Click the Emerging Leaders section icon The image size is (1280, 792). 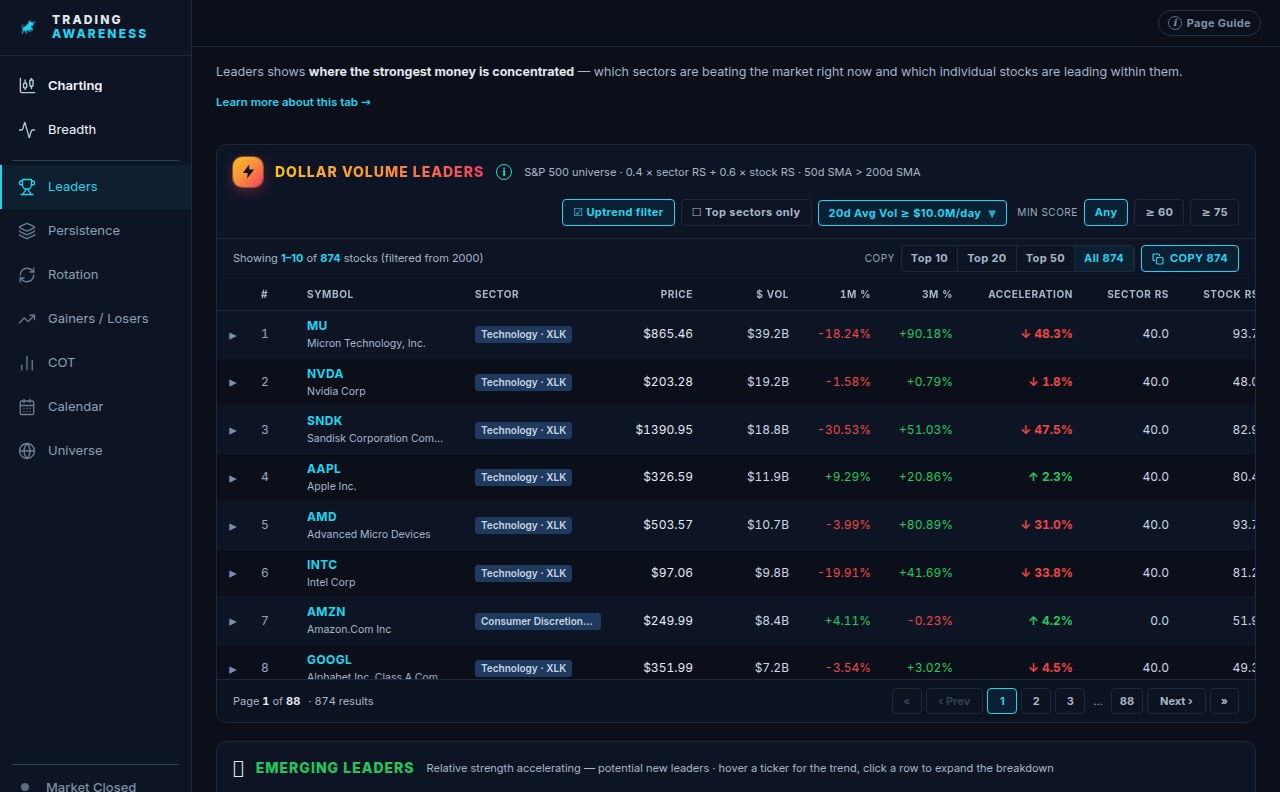238,768
